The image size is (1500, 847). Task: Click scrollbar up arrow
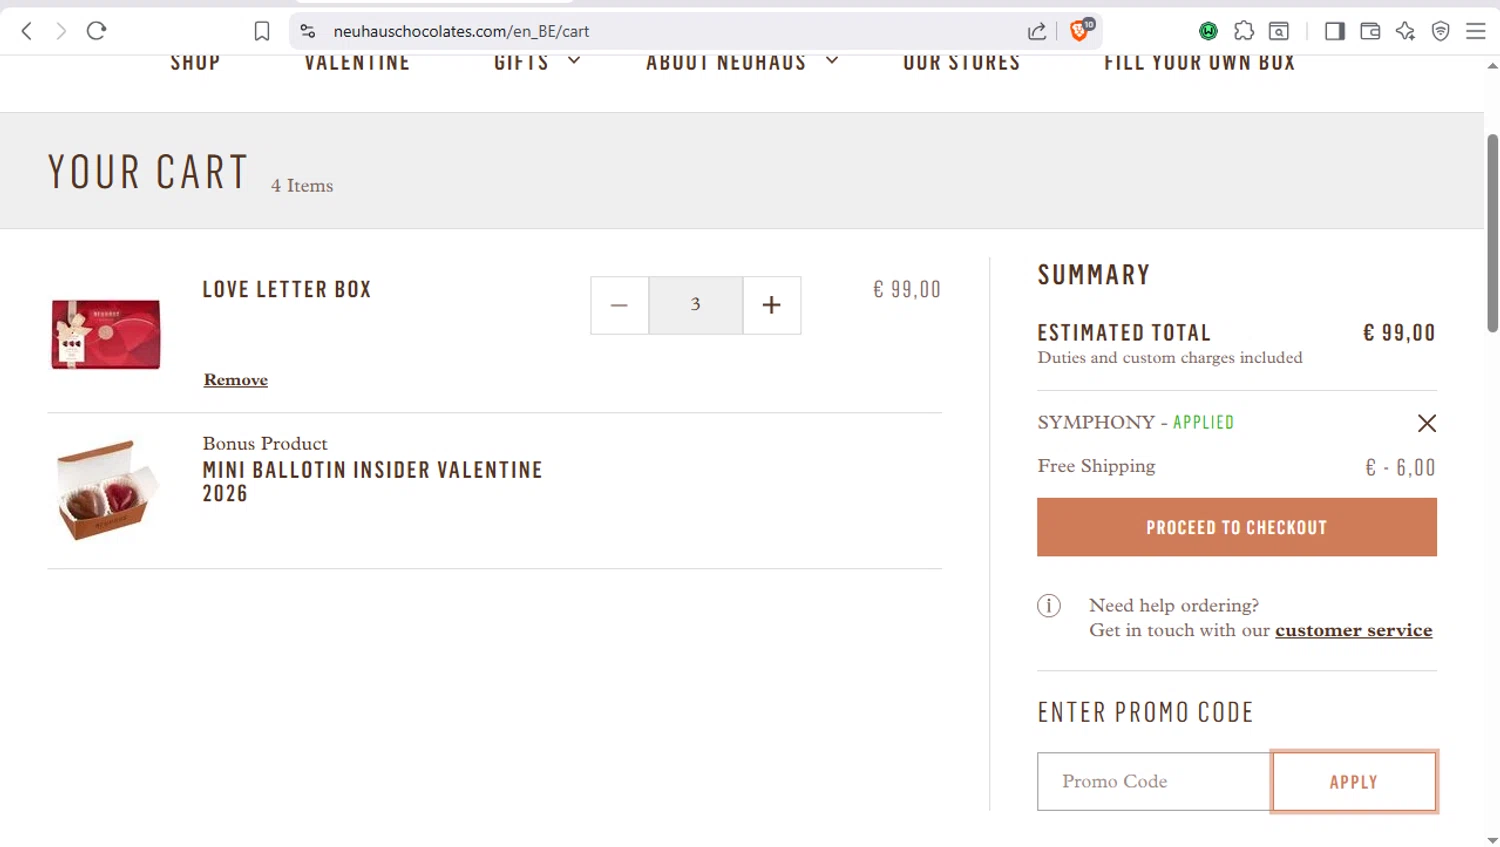coord(1492,65)
